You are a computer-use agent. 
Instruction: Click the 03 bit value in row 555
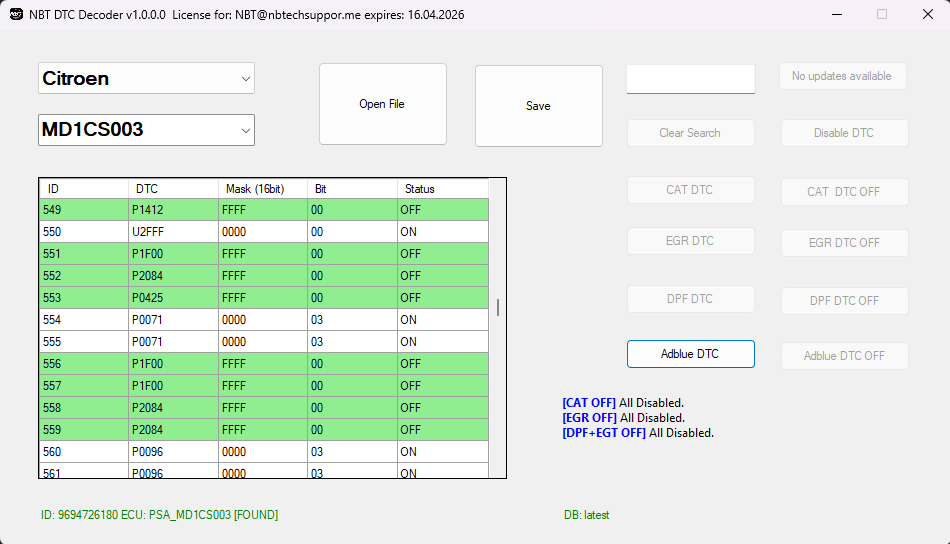(x=352, y=342)
